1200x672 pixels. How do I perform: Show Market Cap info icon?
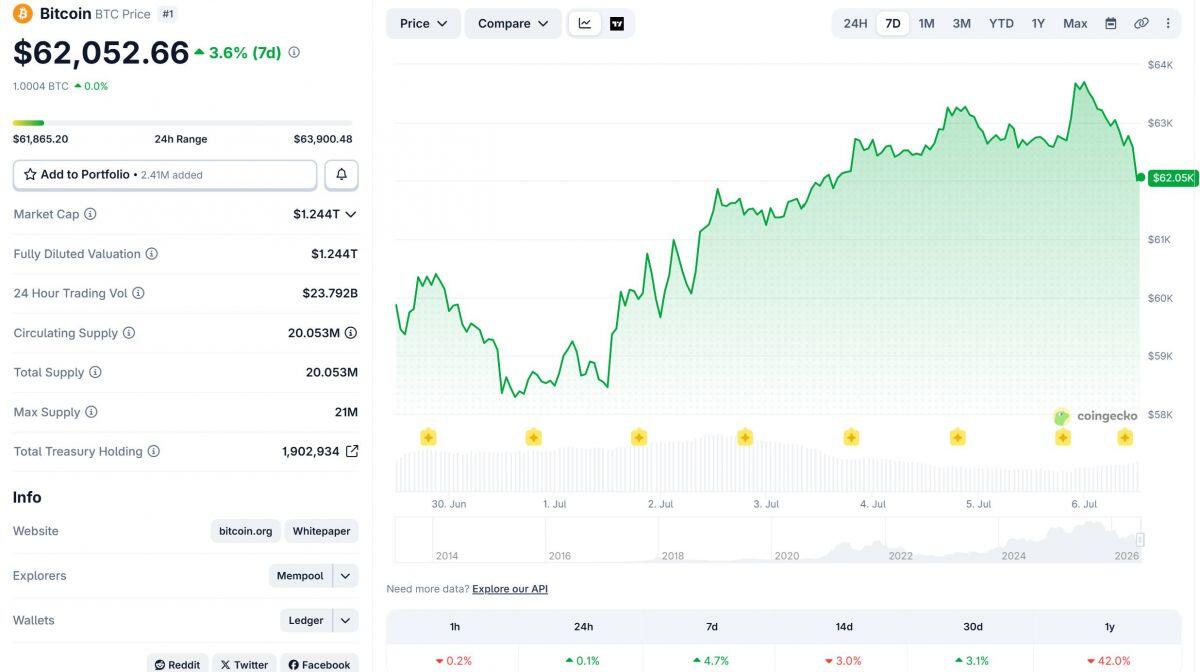tap(90, 214)
